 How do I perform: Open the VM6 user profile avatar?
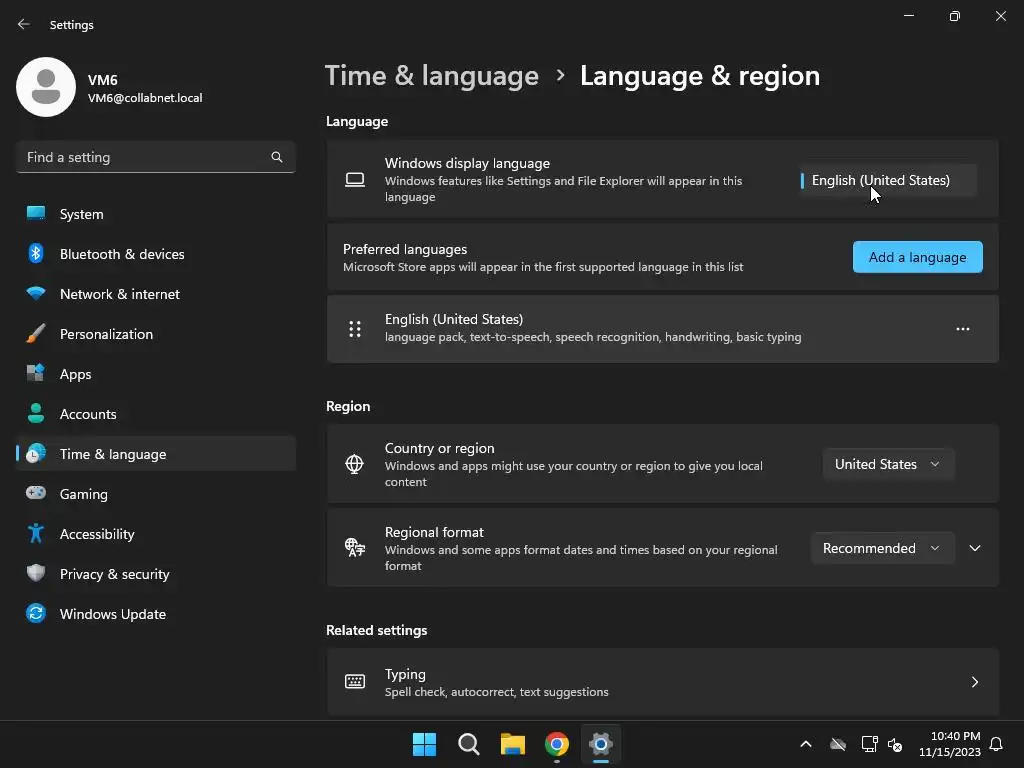tap(46, 87)
